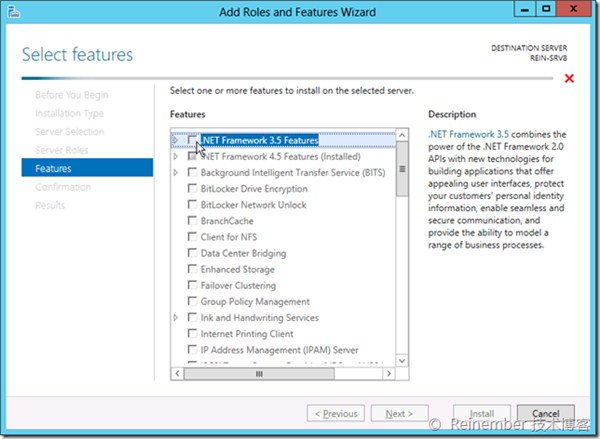Check BitLocker Drive Encryption
This screenshot has width=600, height=439.
(192, 188)
